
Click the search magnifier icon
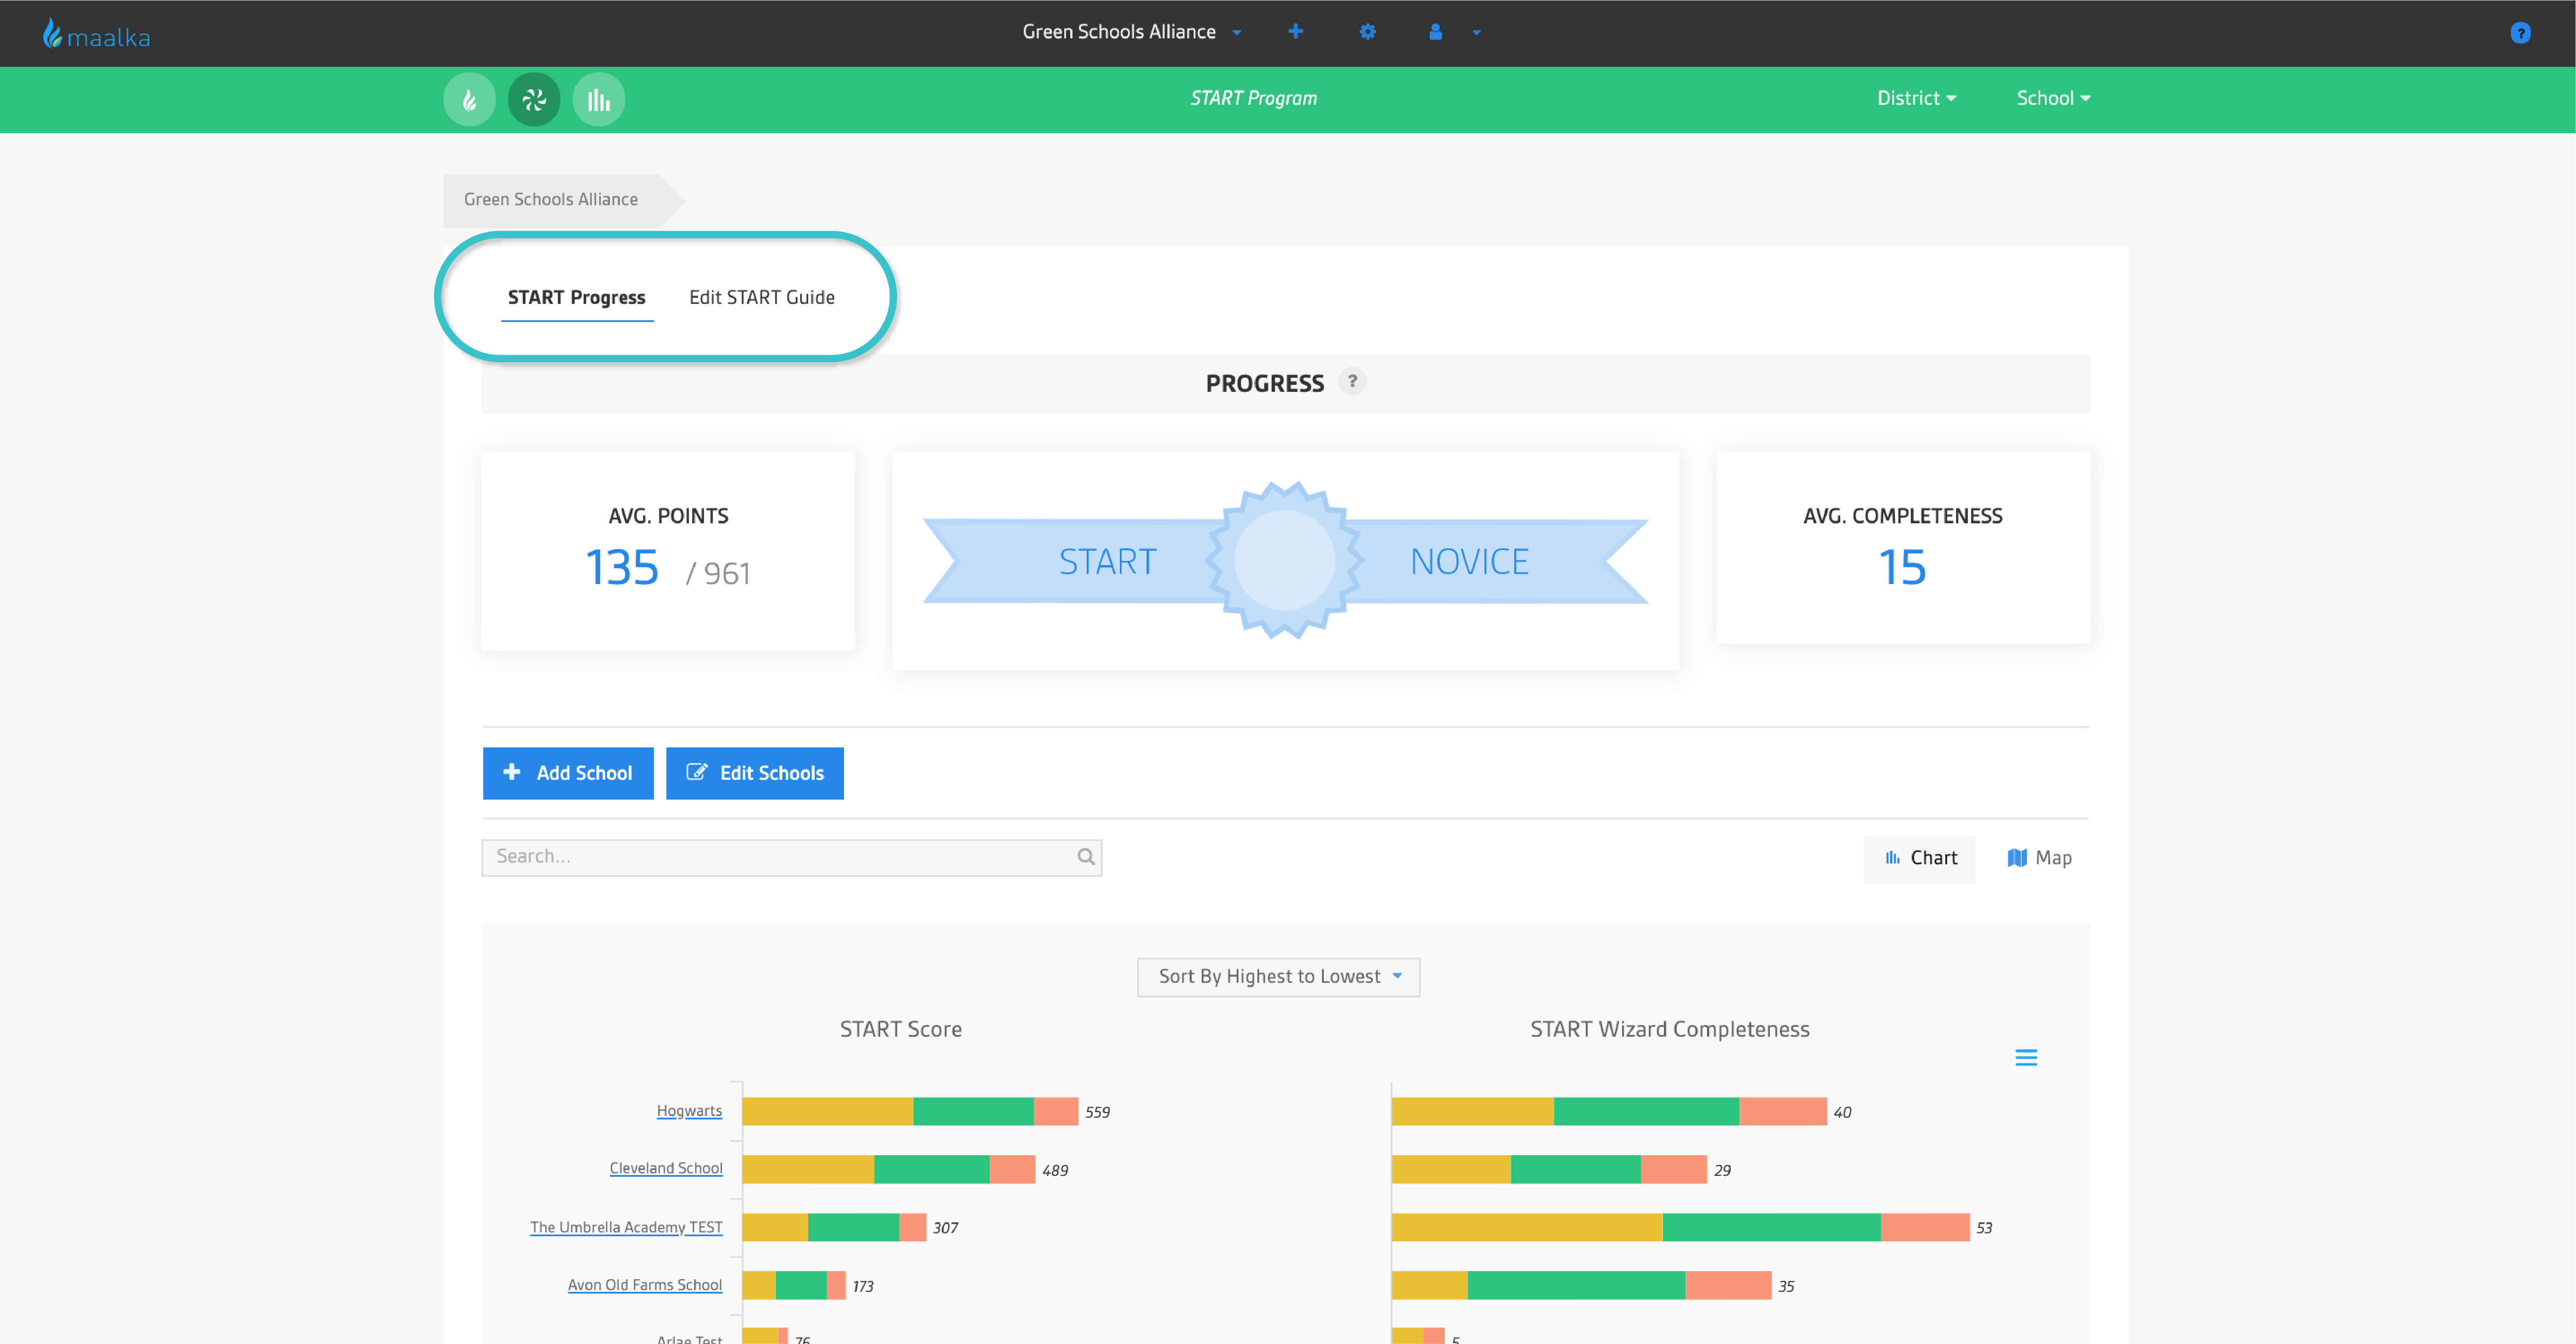pos(1085,857)
